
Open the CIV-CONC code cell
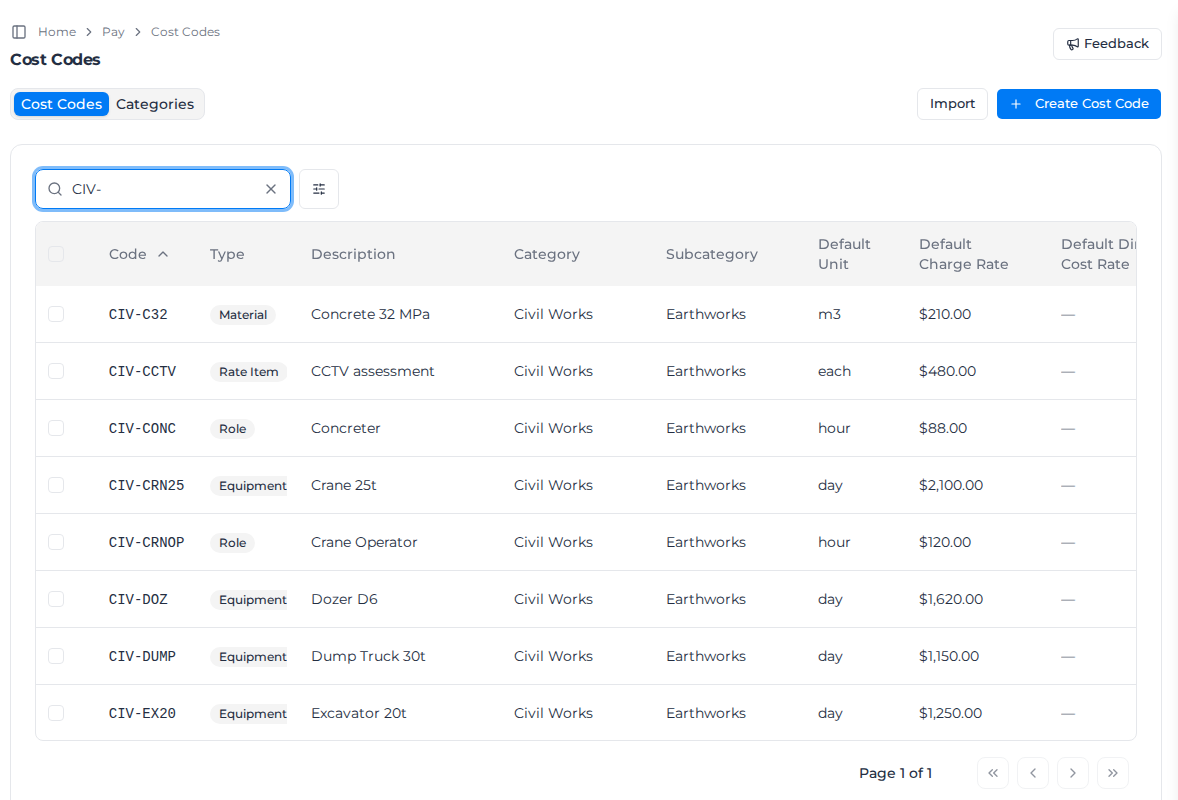[143, 428]
